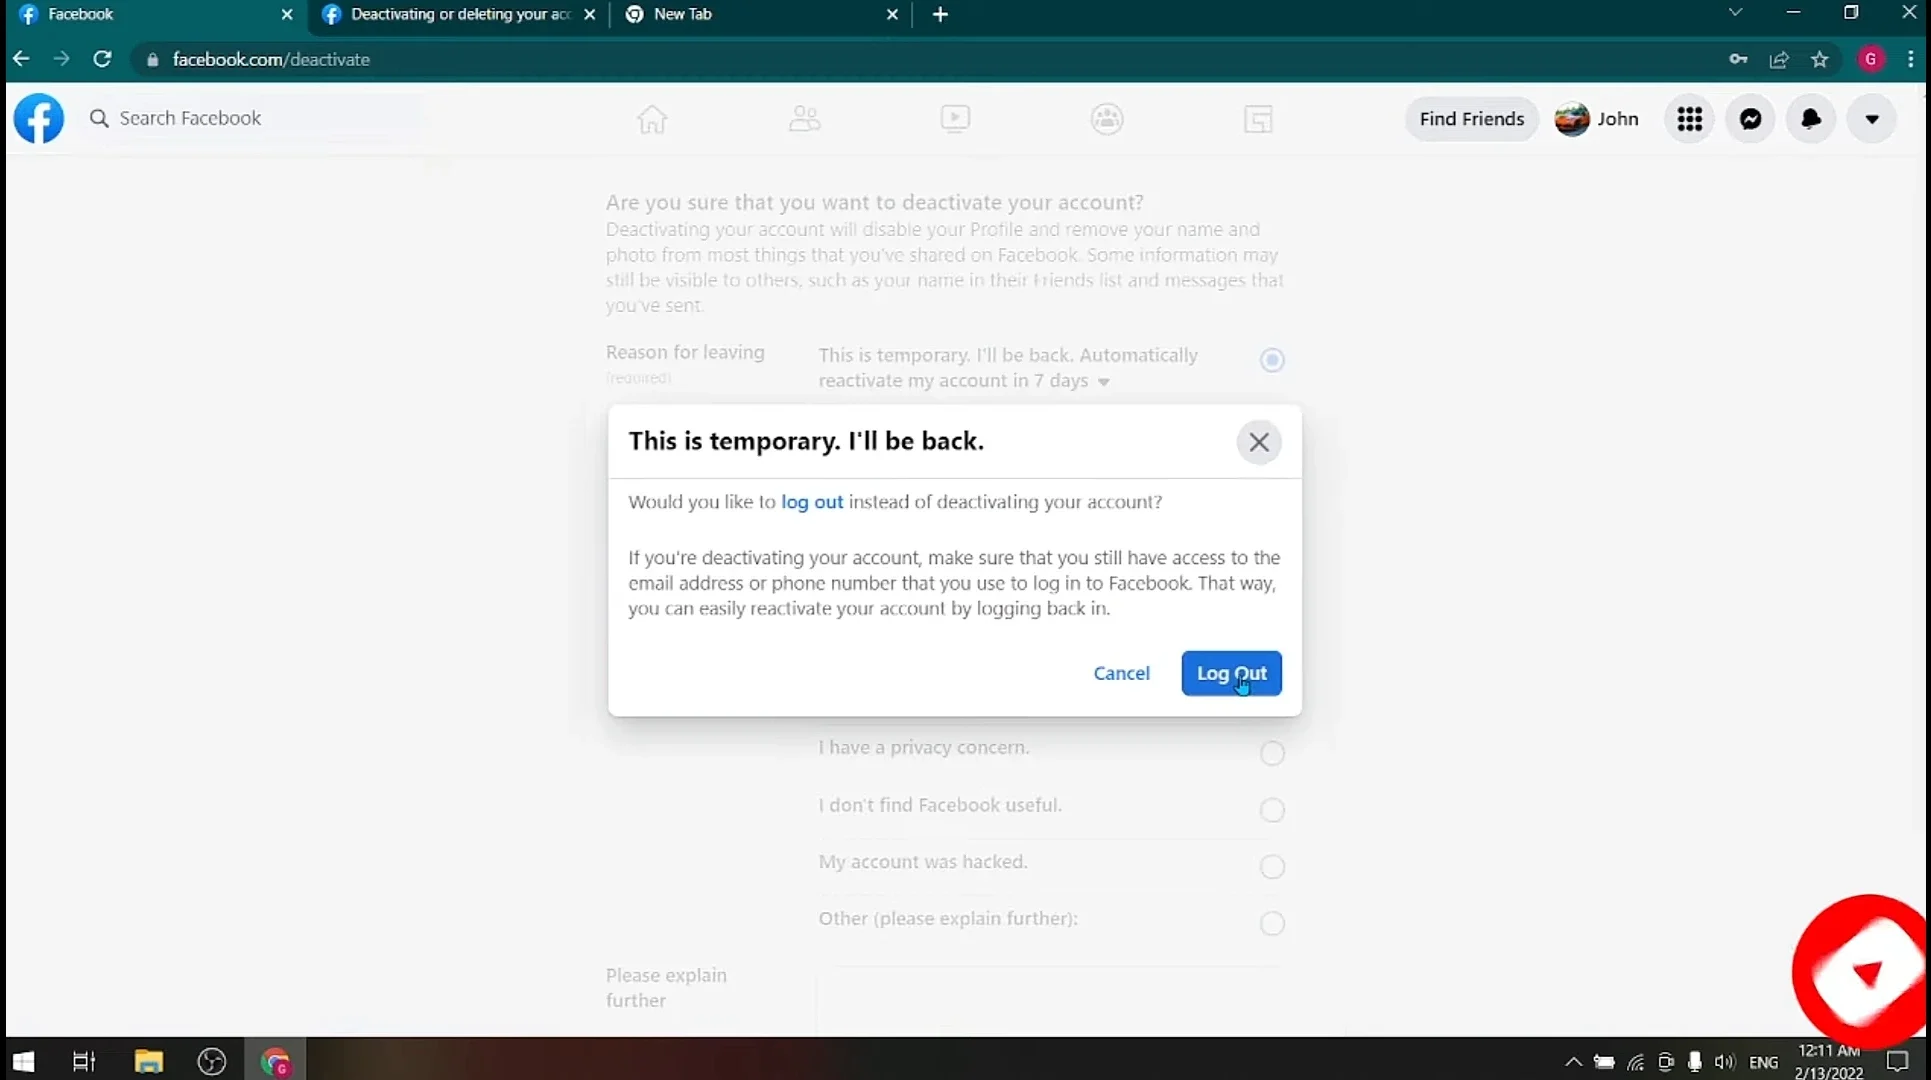The image size is (1931, 1080).
Task: Bookmark this page with the star icon
Action: click(1820, 59)
